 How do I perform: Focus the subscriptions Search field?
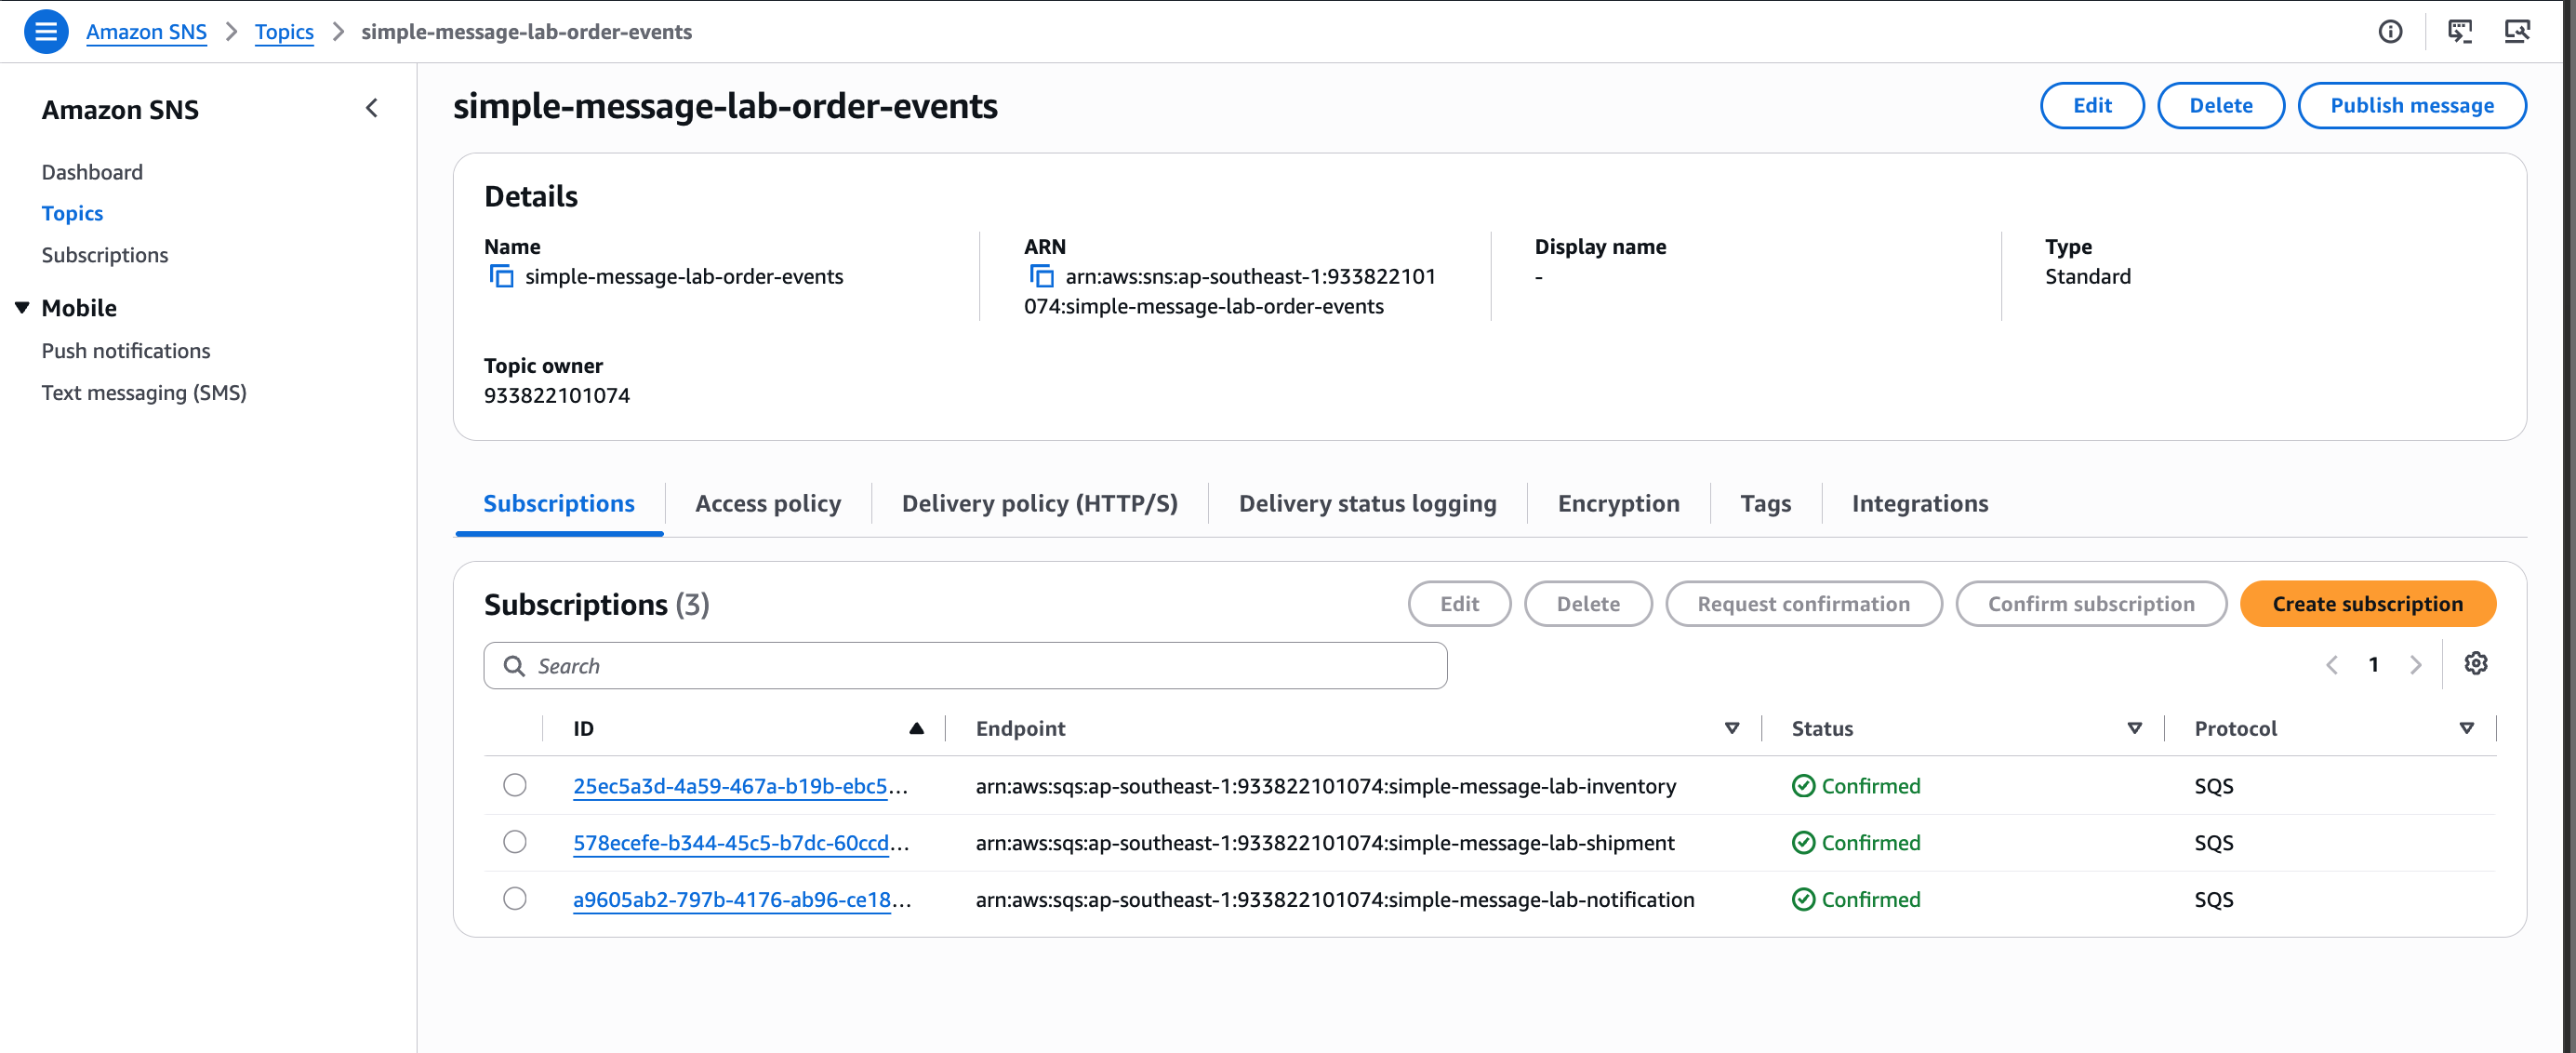[965, 666]
